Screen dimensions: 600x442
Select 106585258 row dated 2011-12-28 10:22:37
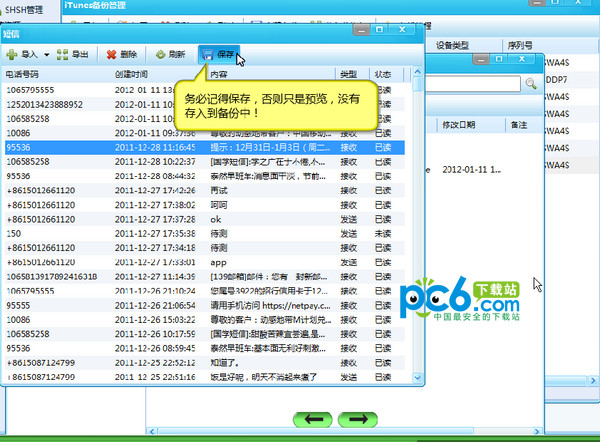pos(205,162)
